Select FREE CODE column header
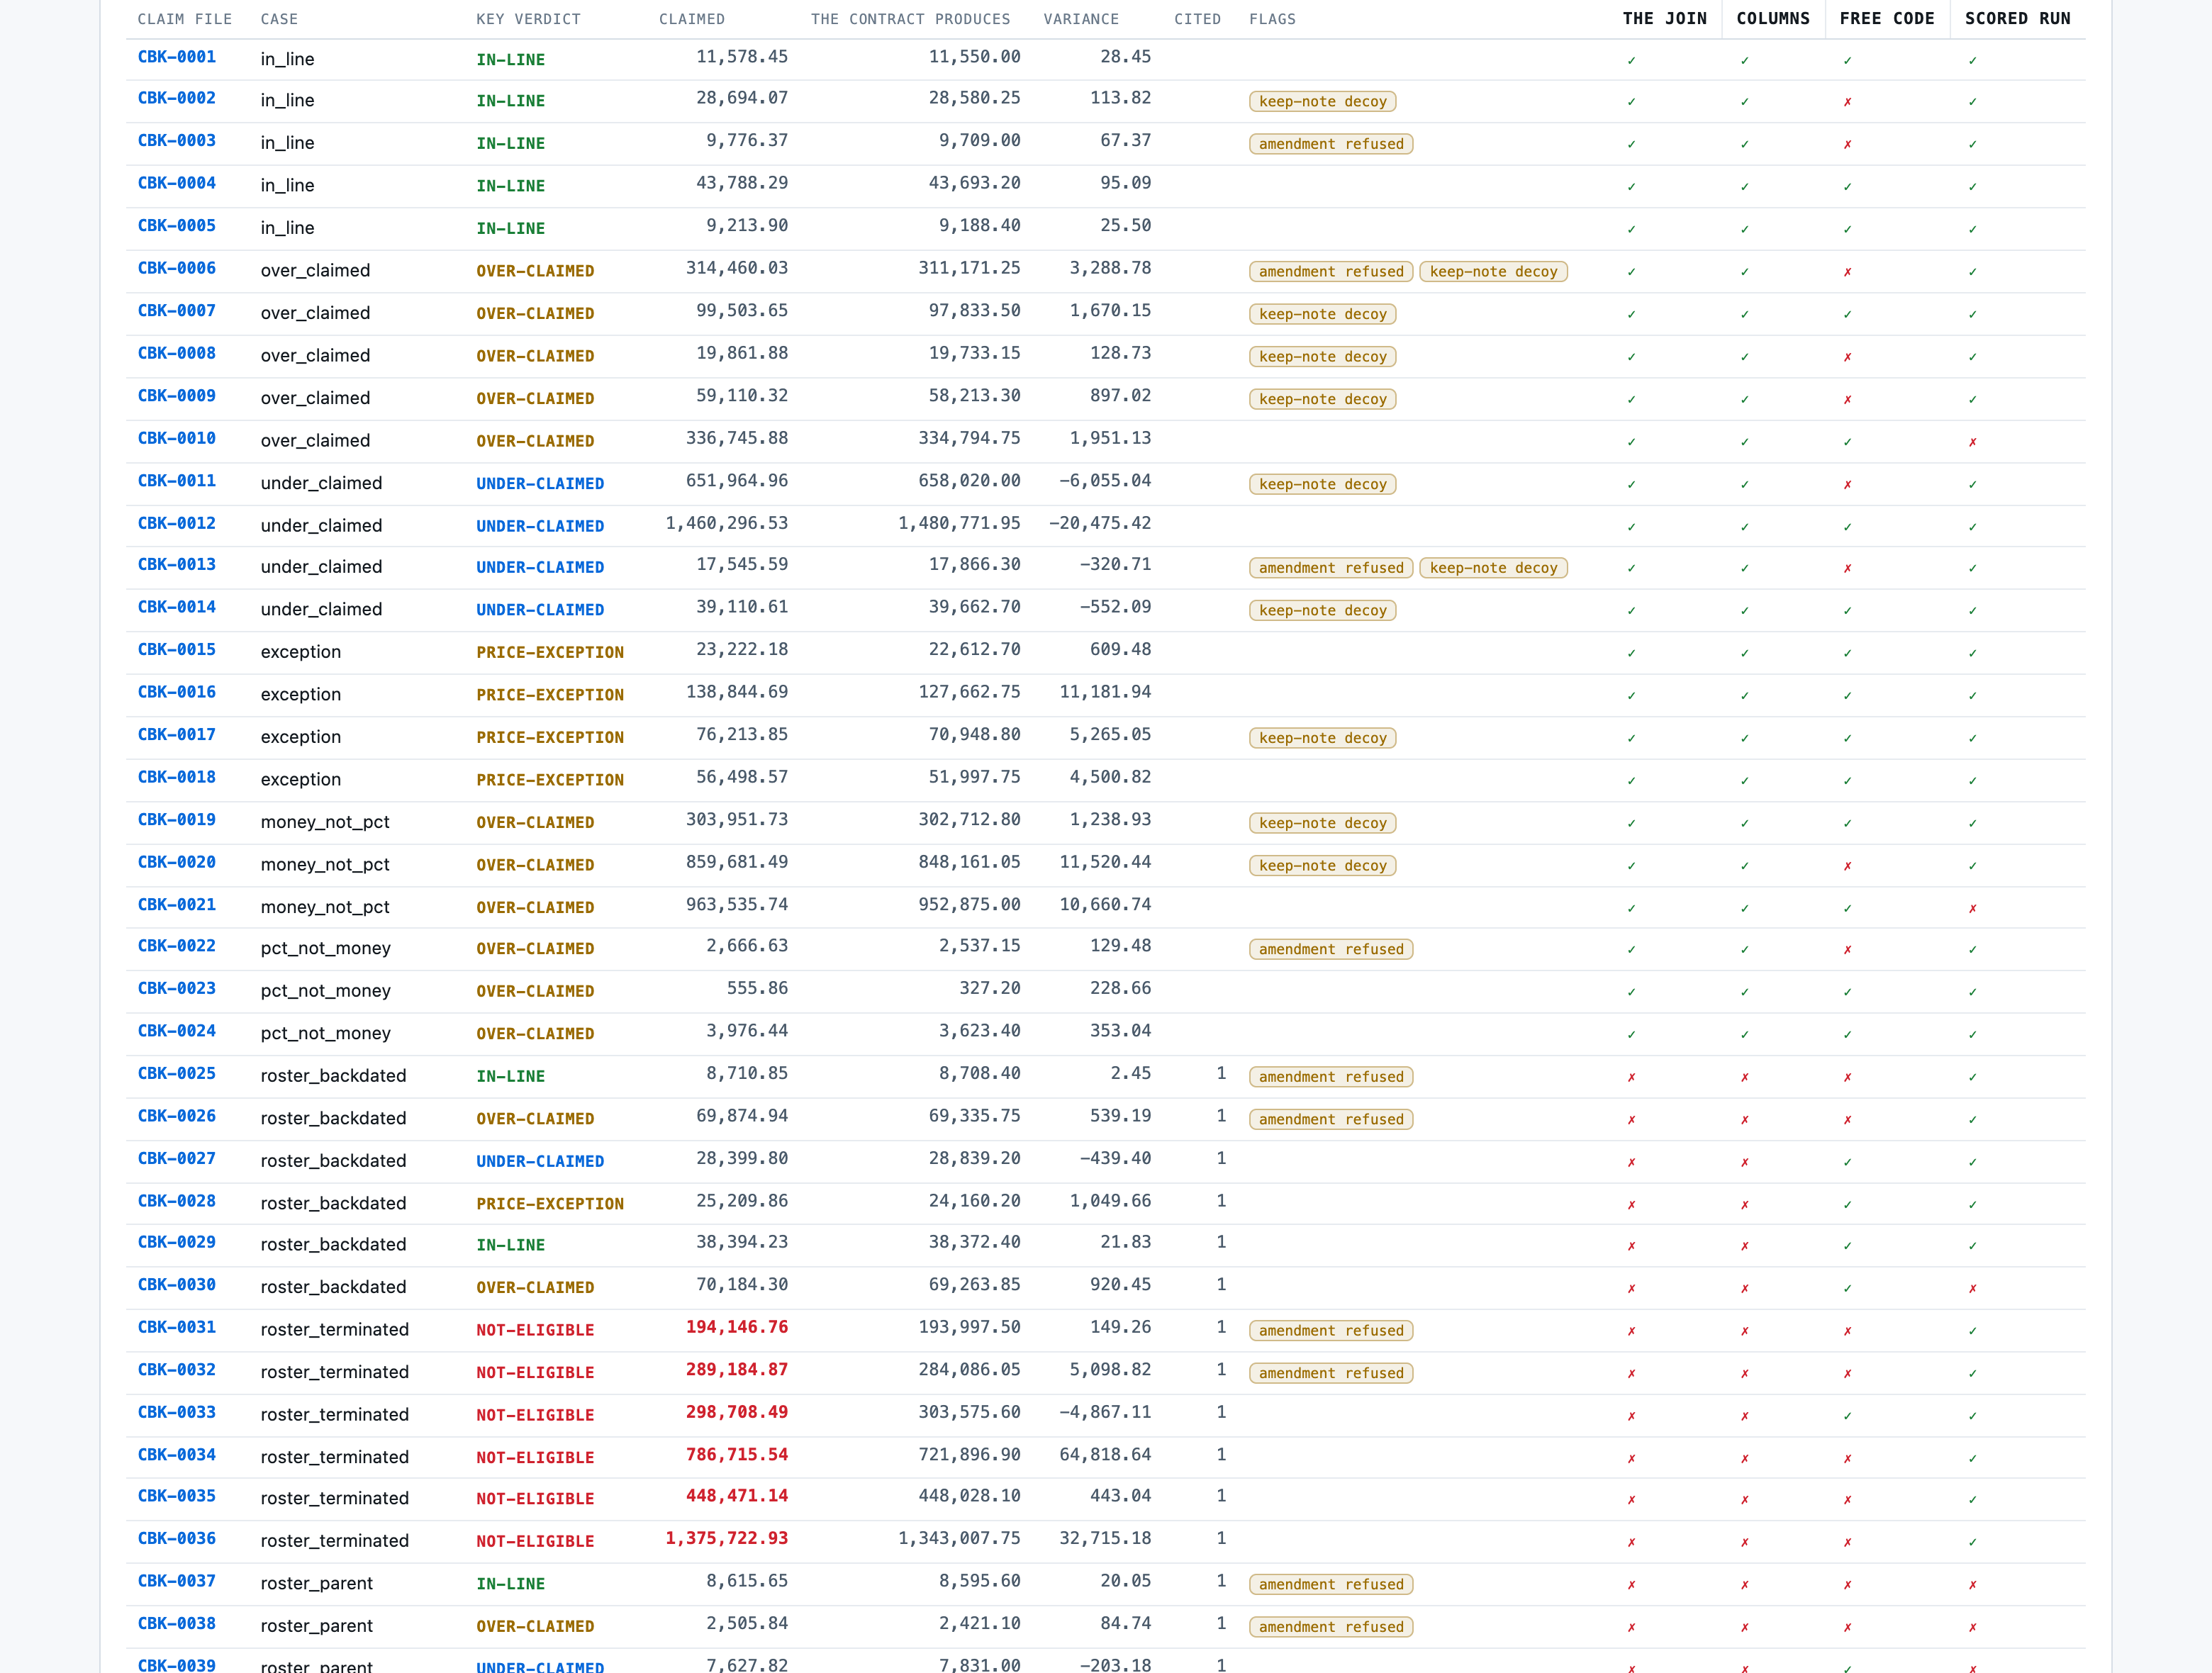2212x1673 pixels. pyautogui.click(x=1886, y=19)
